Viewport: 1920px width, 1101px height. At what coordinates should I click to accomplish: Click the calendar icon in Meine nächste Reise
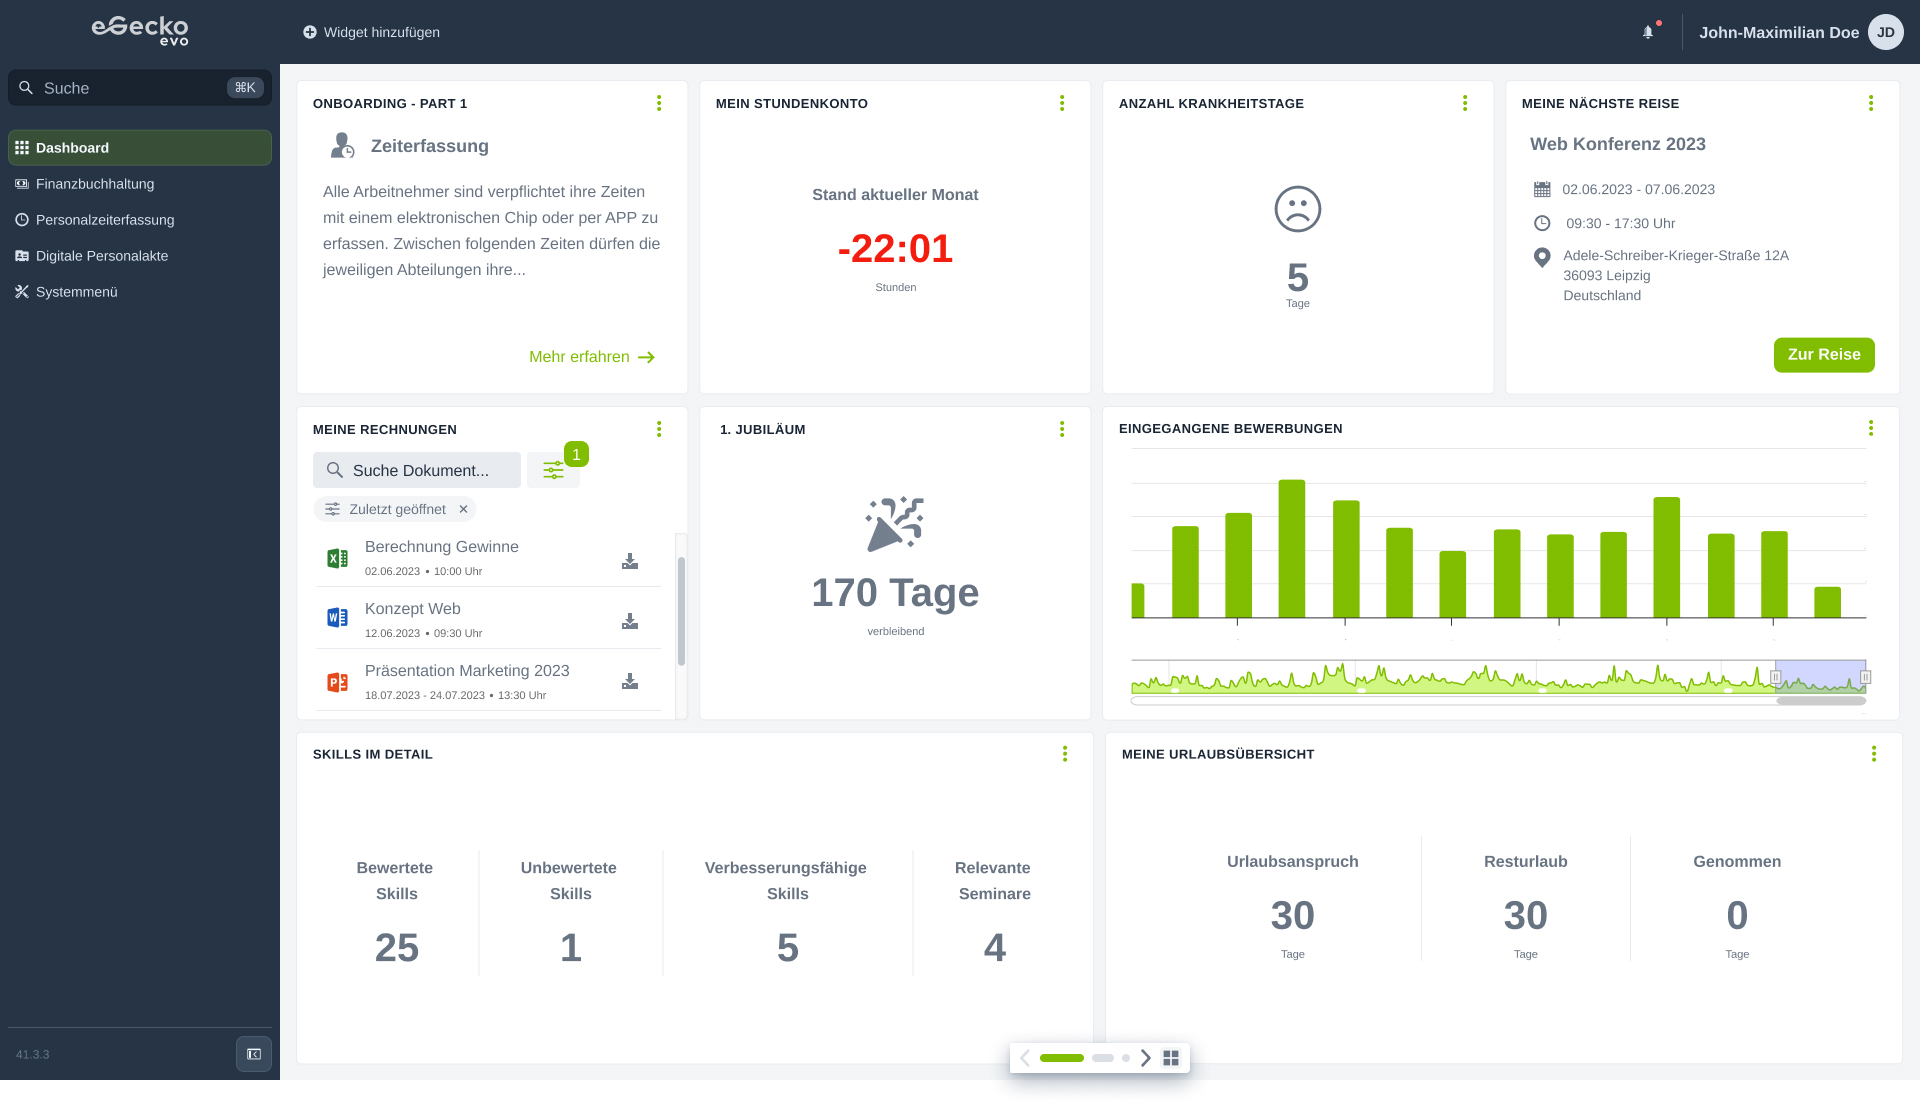pos(1542,189)
